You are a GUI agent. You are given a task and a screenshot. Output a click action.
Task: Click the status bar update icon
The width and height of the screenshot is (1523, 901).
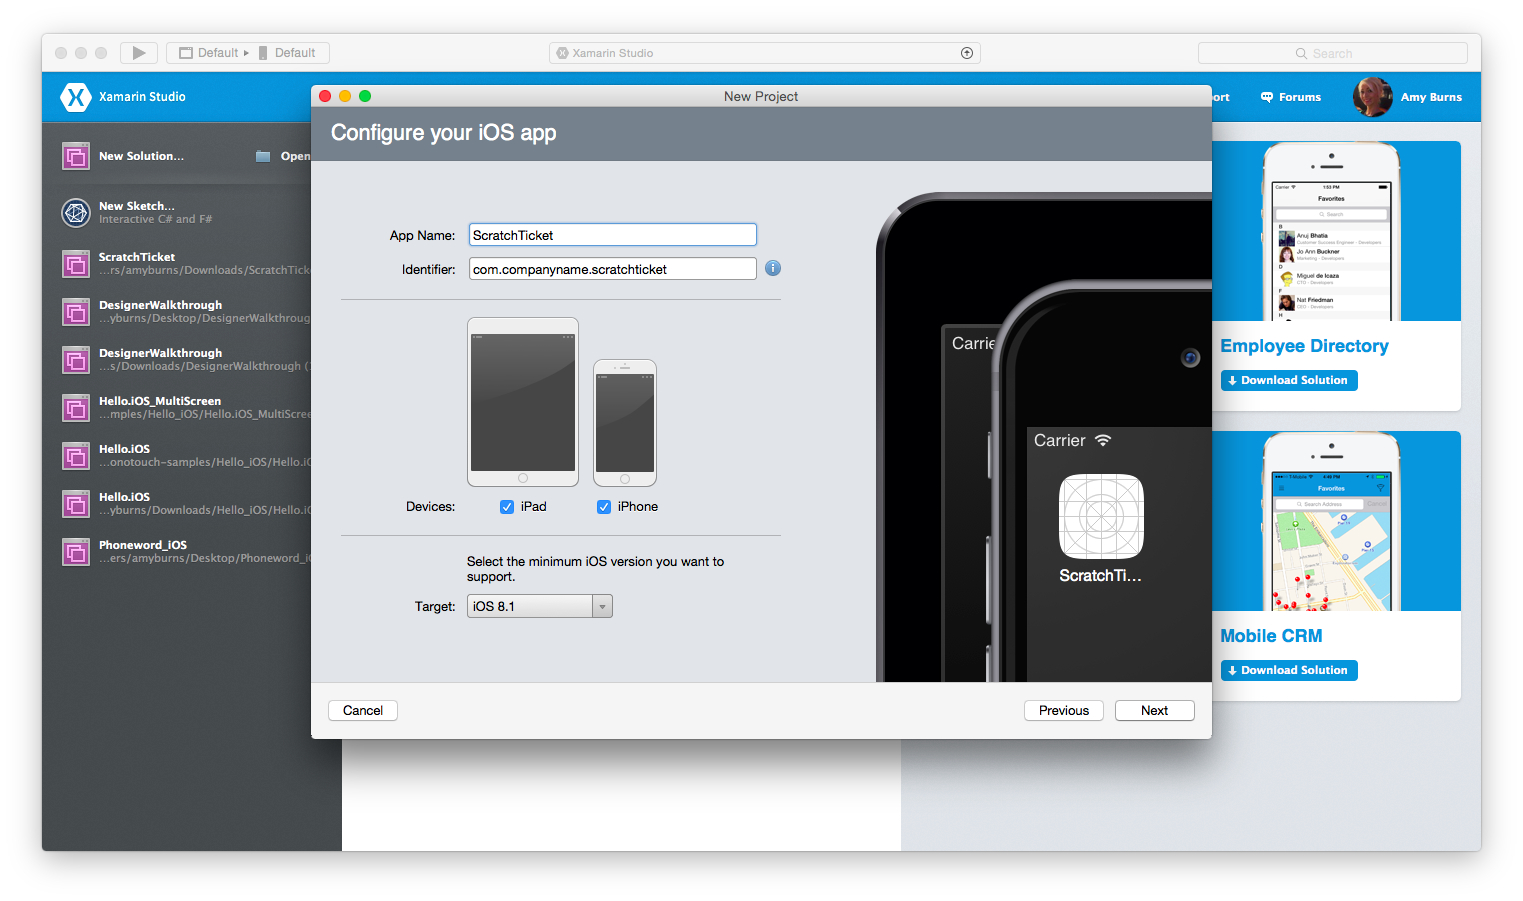(x=967, y=53)
